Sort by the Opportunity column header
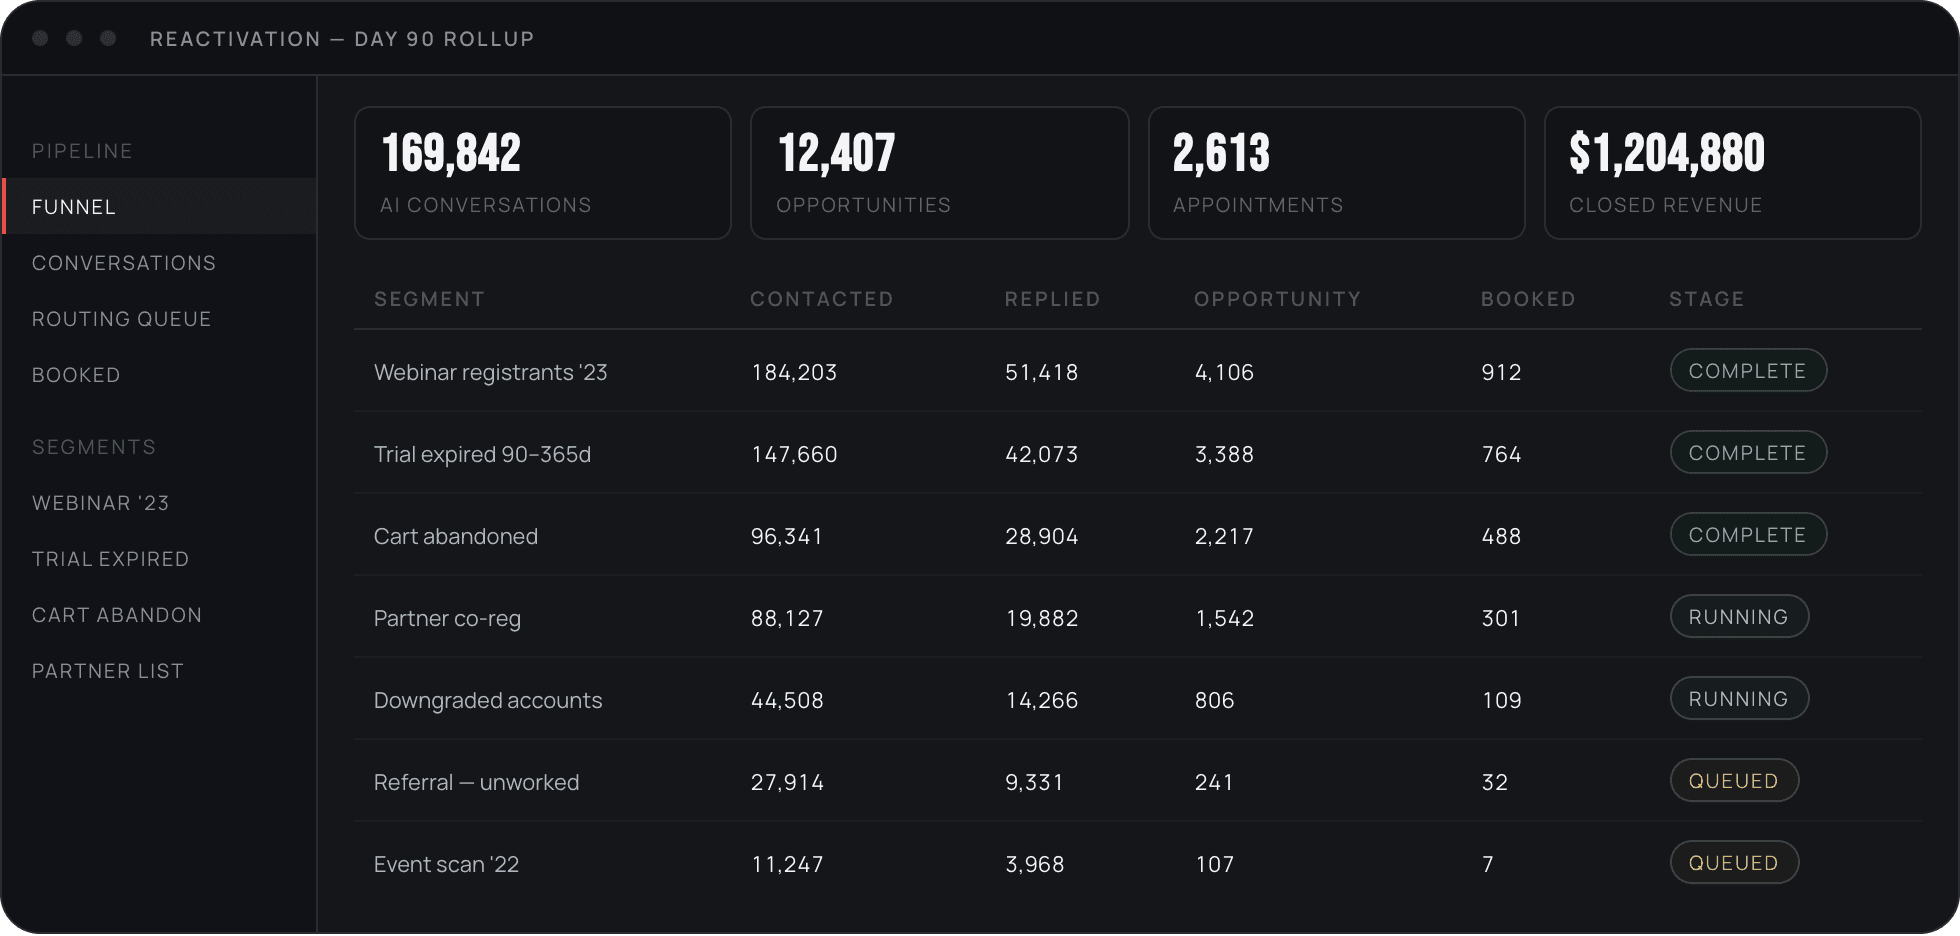Viewport: 1960px width, 936px height. point(1277,299)
